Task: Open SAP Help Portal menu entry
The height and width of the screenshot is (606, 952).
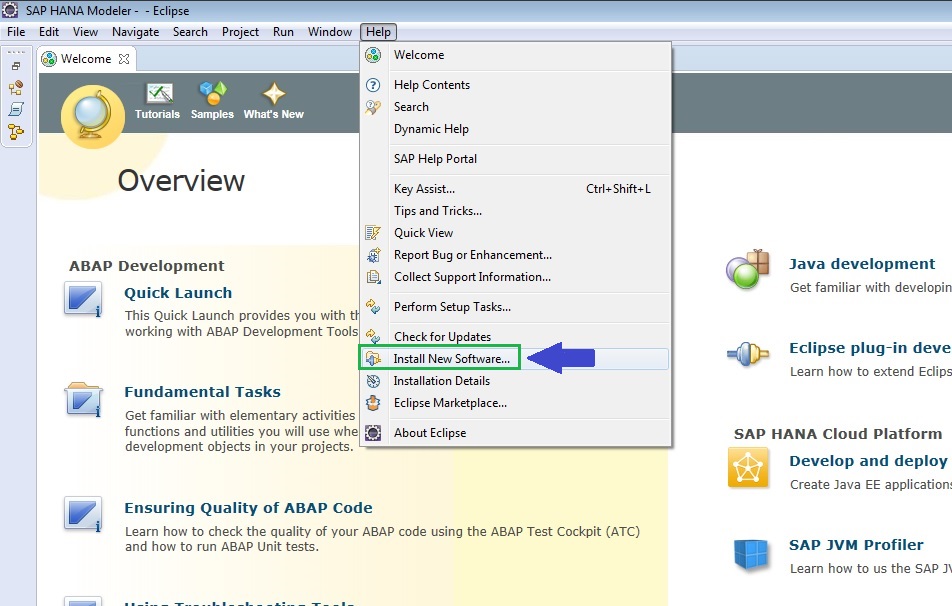Action: [515, 159]
